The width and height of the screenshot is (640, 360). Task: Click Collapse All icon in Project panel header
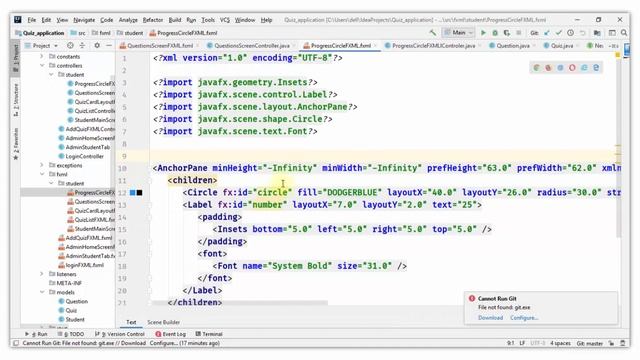point(82,46)
